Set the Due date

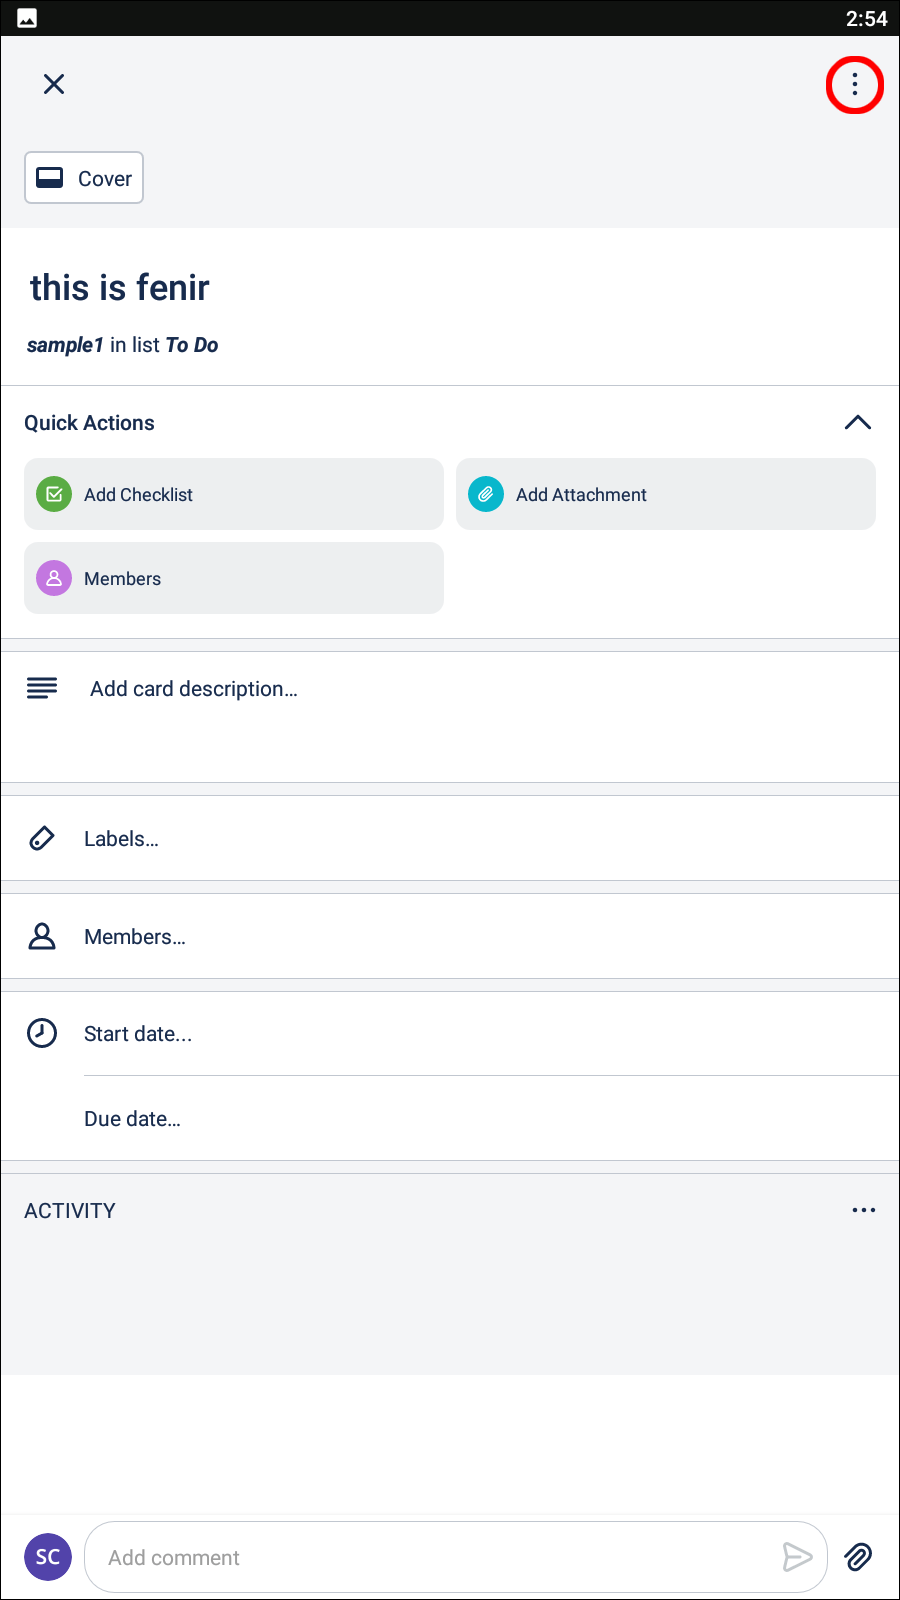132,1118
